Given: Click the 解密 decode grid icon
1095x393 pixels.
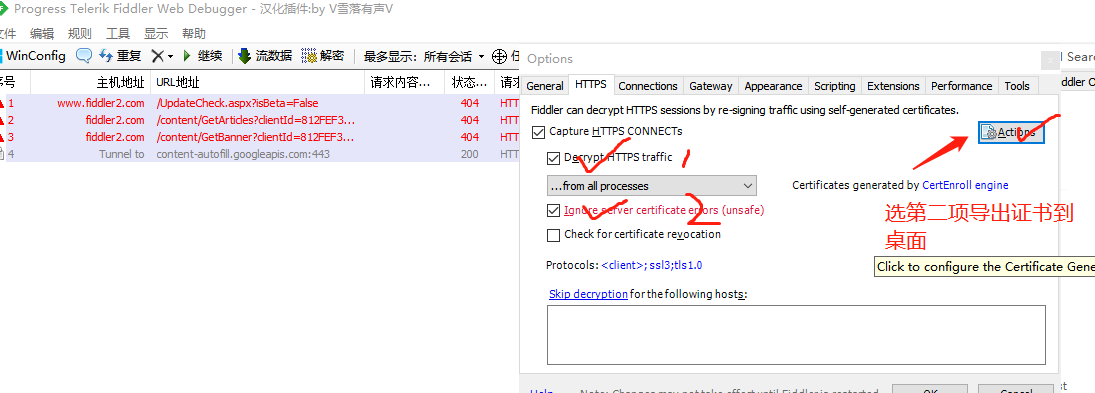Looking at the screenshot, I should [x=309, y=56].
